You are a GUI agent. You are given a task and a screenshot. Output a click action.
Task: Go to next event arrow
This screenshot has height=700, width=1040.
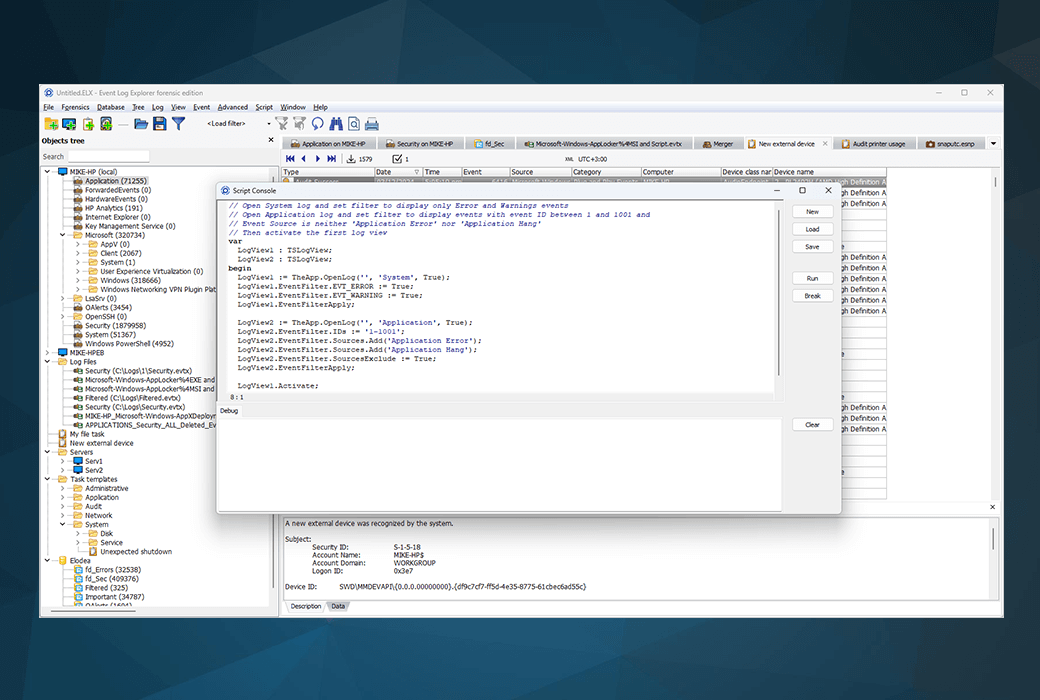(318, 159)
